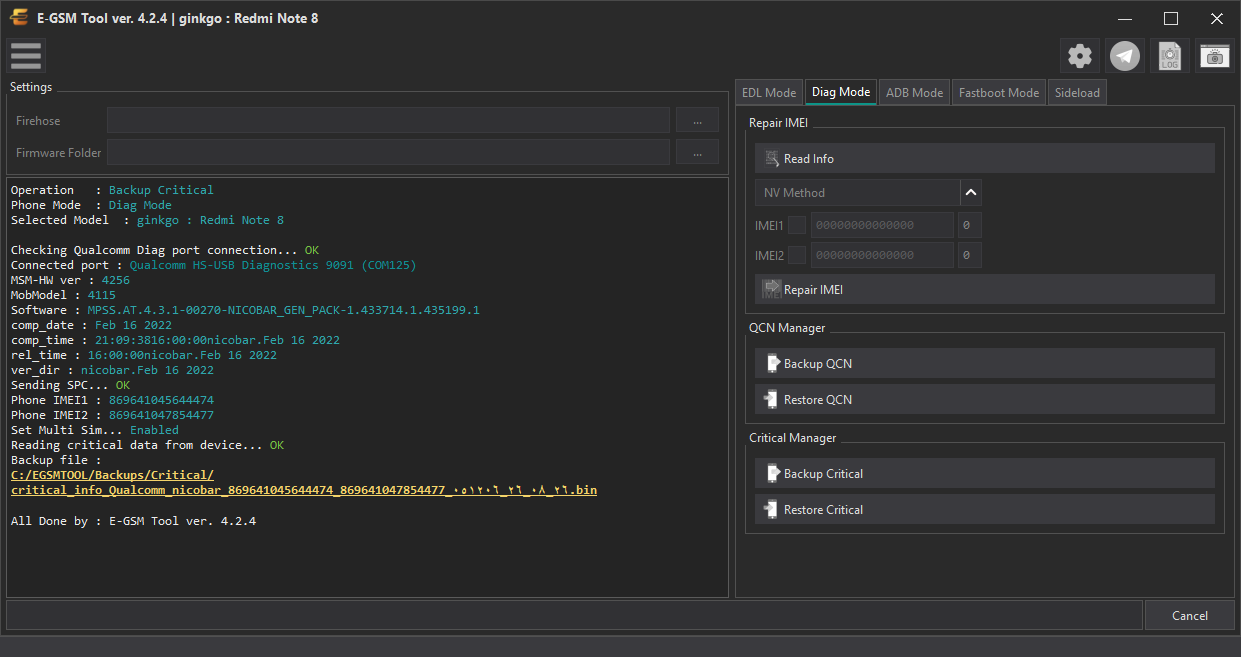This screenshot has height=657, width=1241.
Task: Click the IMEI2 number field
Action: (882, 255)
